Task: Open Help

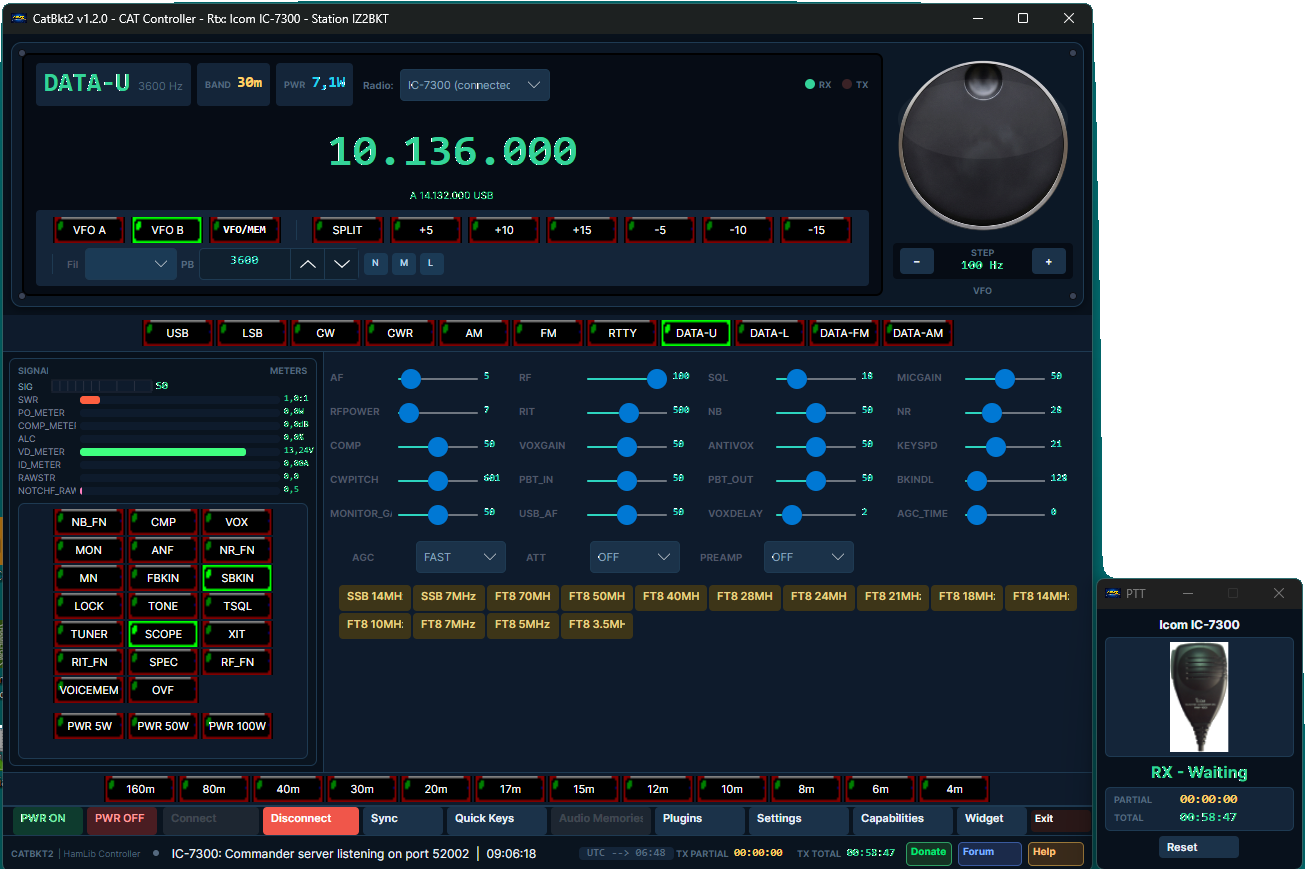Action: pyautogui.click(x=1056, y=853)
